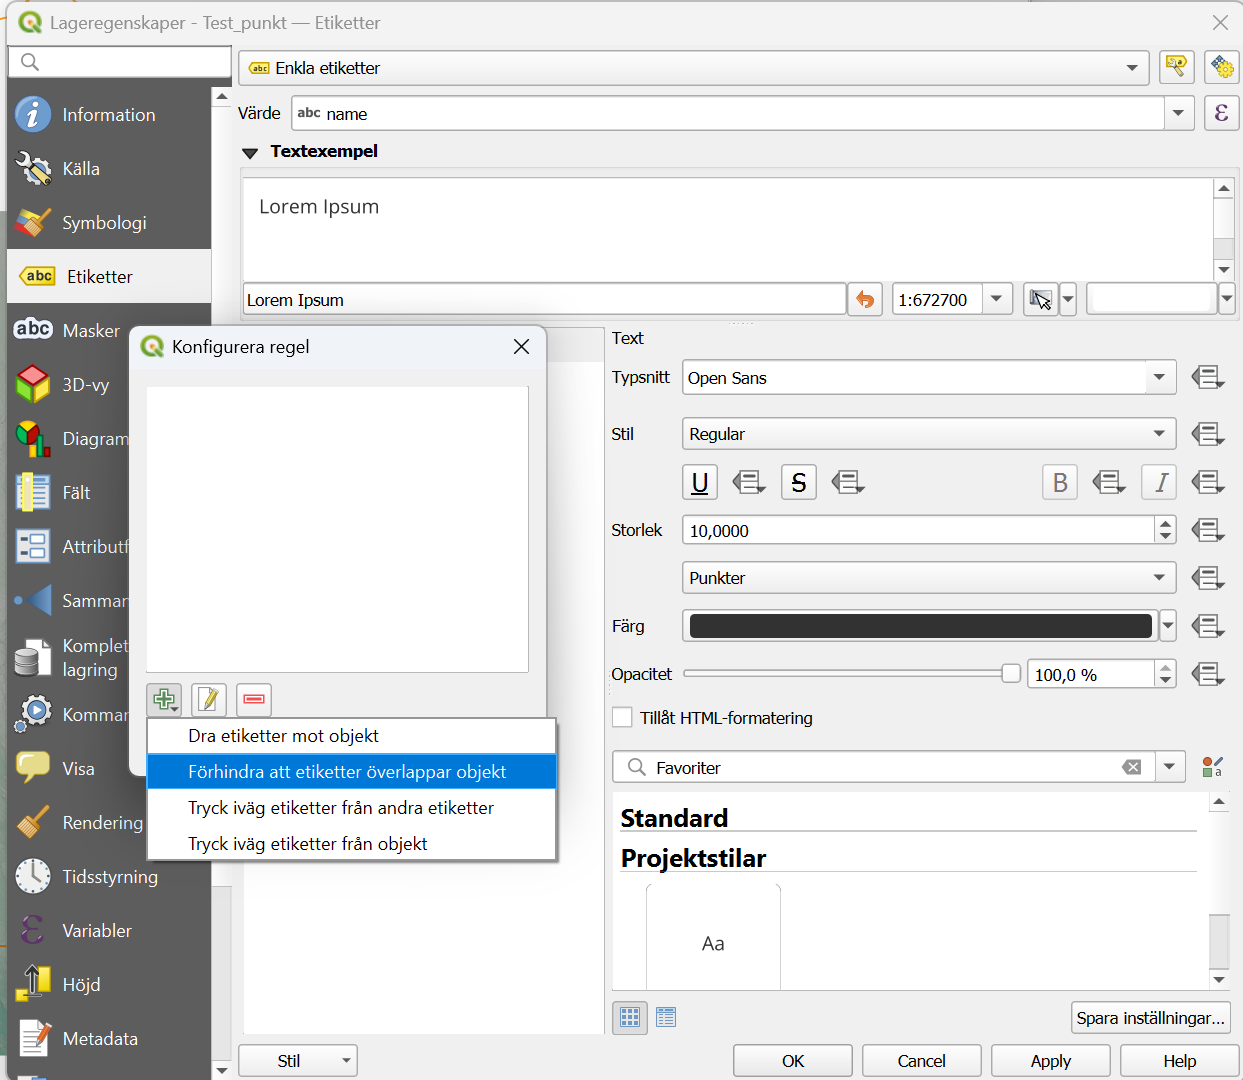Image resolution: width=1243 pixels, height=1080 pixels.
Task: Click the edit rule pencil icon
Action: (209, 700)
